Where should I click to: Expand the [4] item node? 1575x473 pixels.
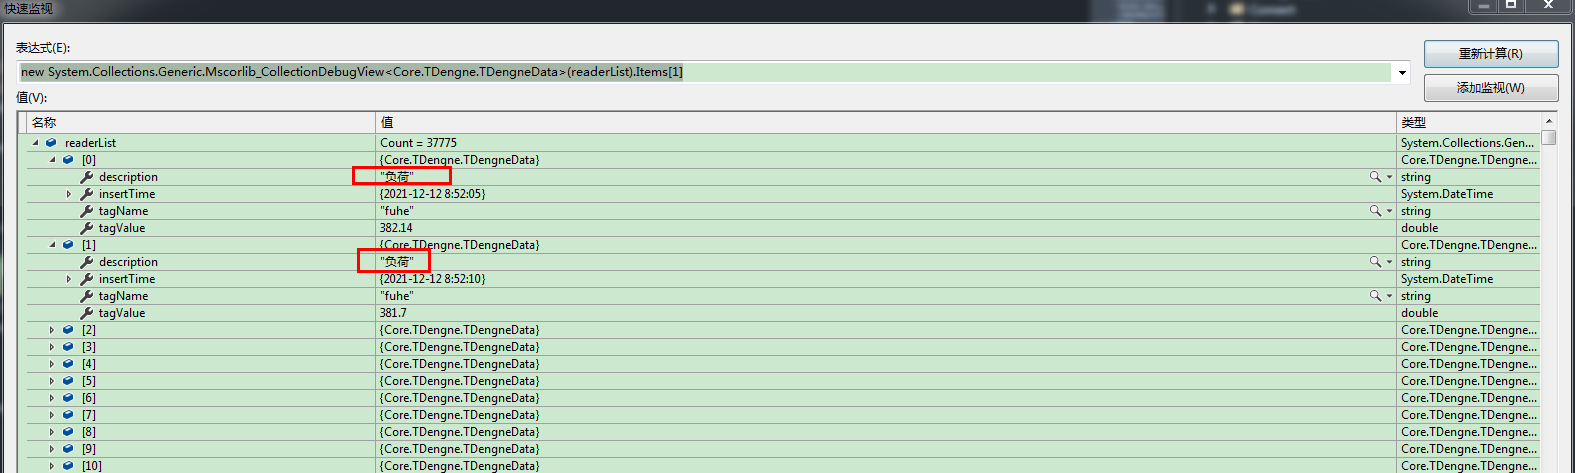point(52,364)
